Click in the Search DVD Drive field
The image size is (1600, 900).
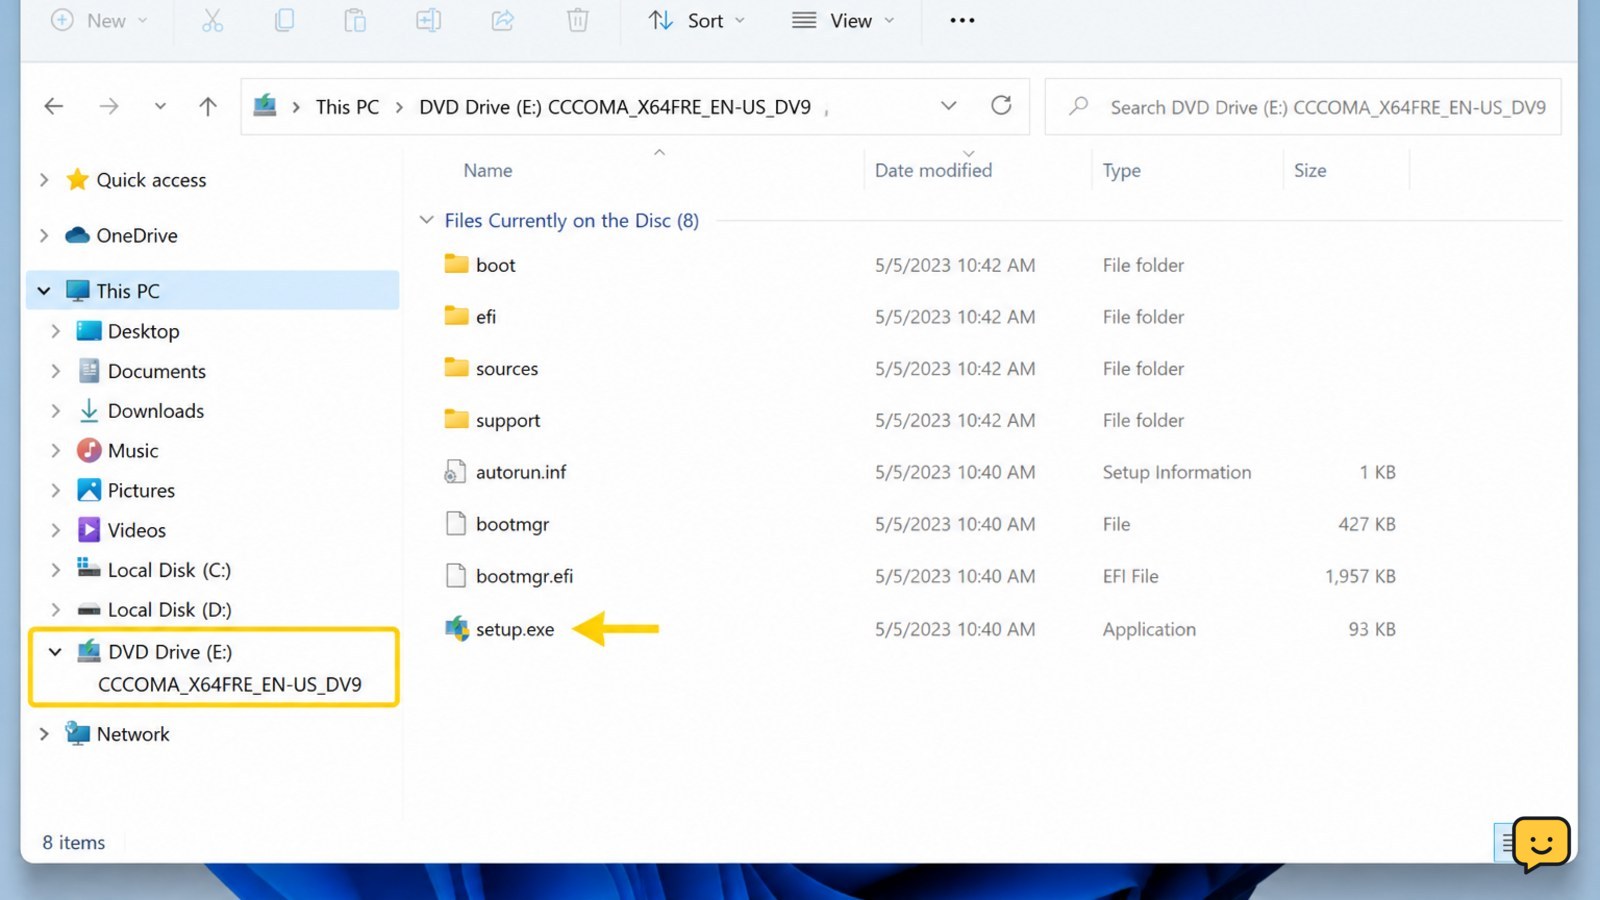[1303, 106]
